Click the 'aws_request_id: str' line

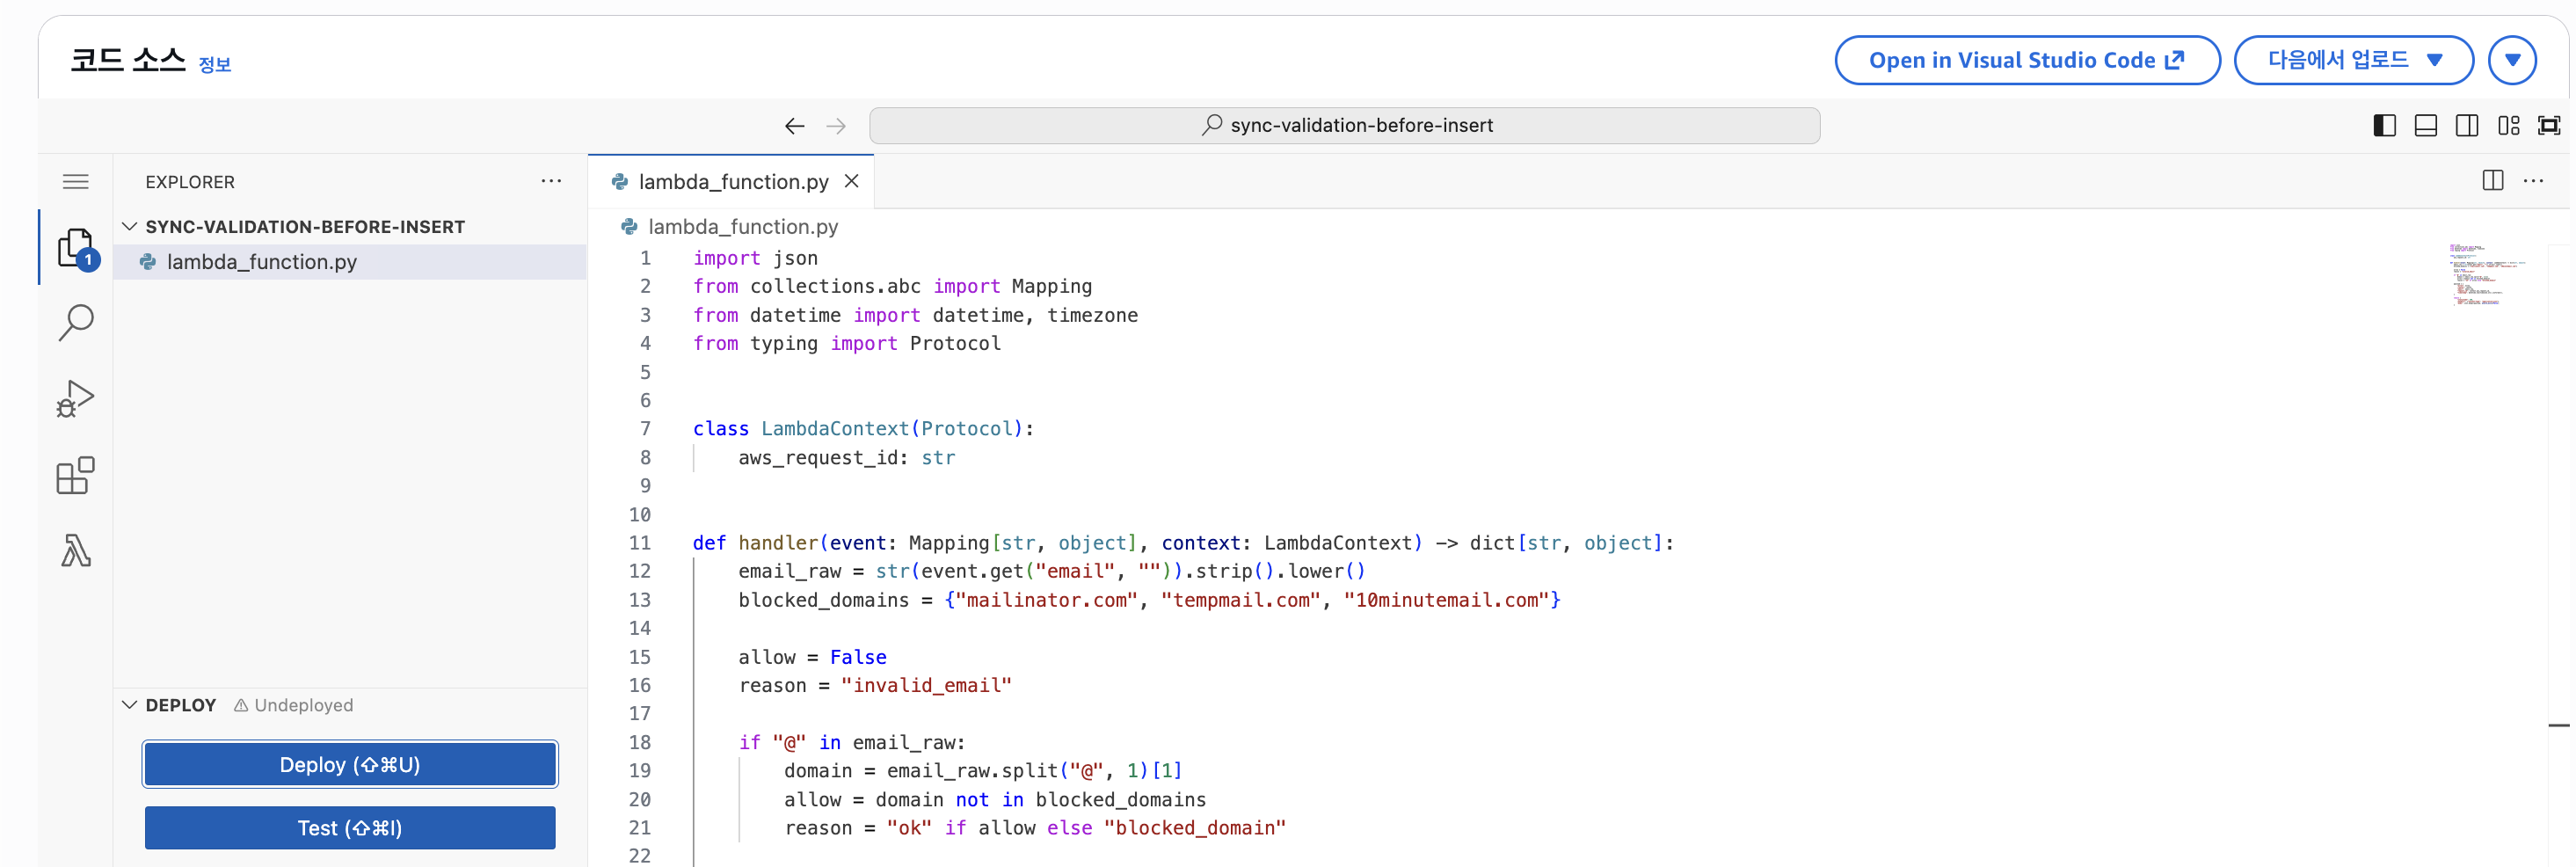click(x=846, y=458)
